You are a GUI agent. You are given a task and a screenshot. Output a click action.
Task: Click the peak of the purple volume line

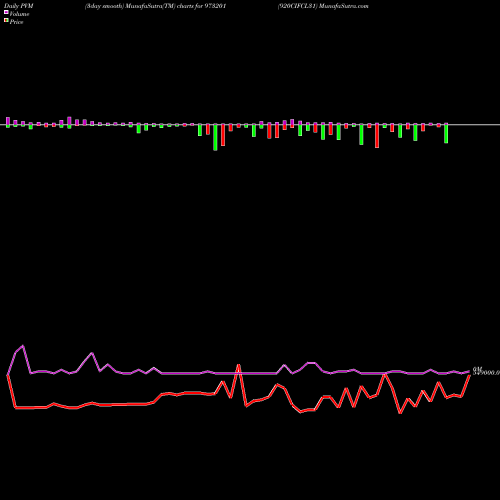coord(23,346)
